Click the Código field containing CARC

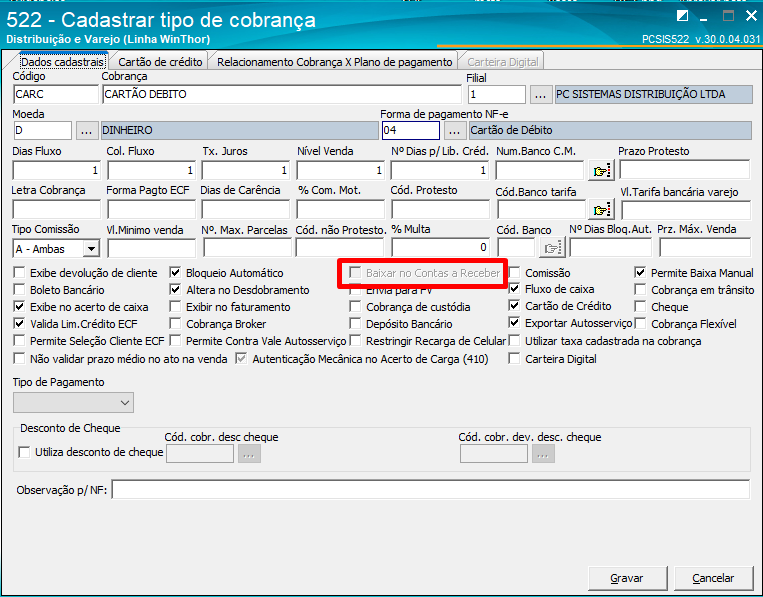pyautogui.click(x=56, y=94)
